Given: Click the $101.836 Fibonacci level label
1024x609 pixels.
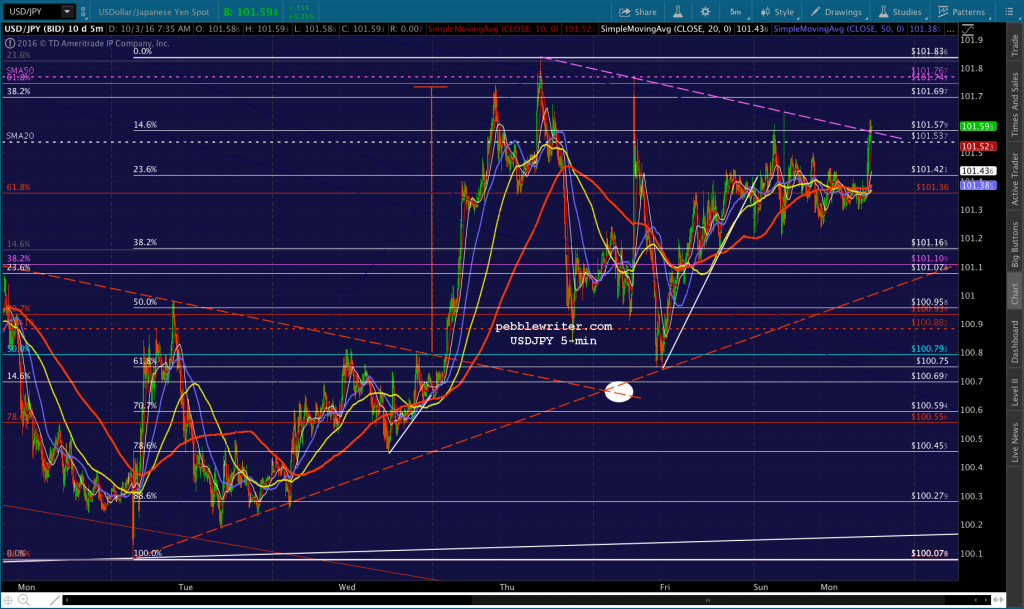Looking at the screenshot, I should pos(929,51).
